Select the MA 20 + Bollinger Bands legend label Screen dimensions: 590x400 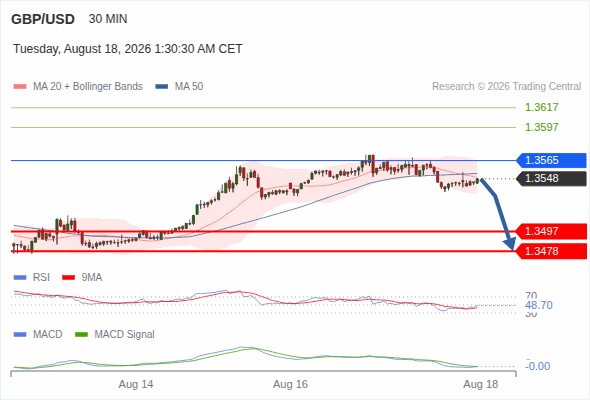point(88,87)
